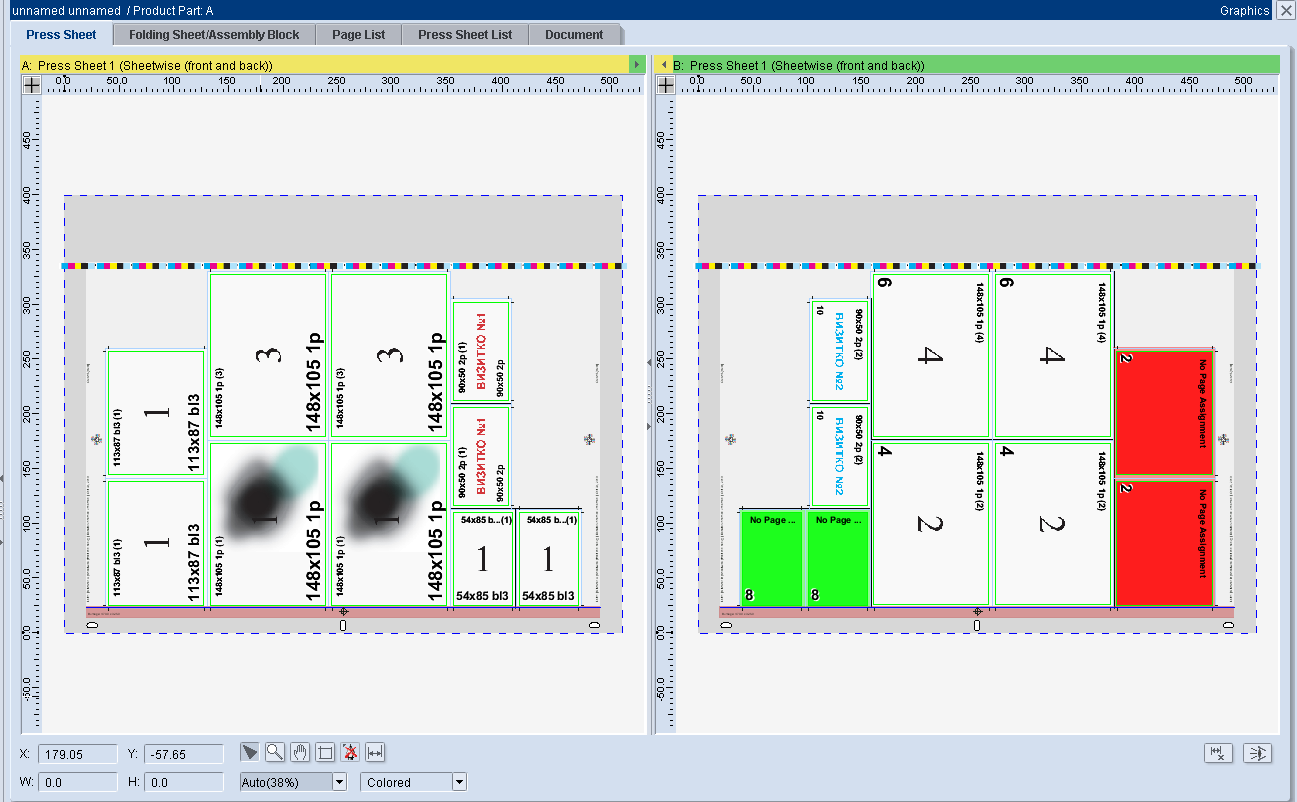This screenshot has height=802, width=1297.
Task: Switch to the Press Sheet List tab
Action: point(465,34)
